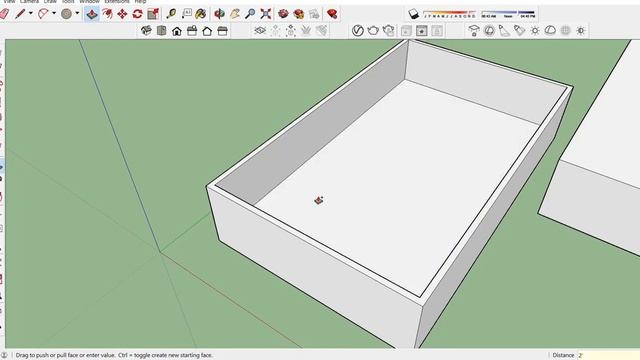Add a V-Ray spot light

(x=504, y=31)
